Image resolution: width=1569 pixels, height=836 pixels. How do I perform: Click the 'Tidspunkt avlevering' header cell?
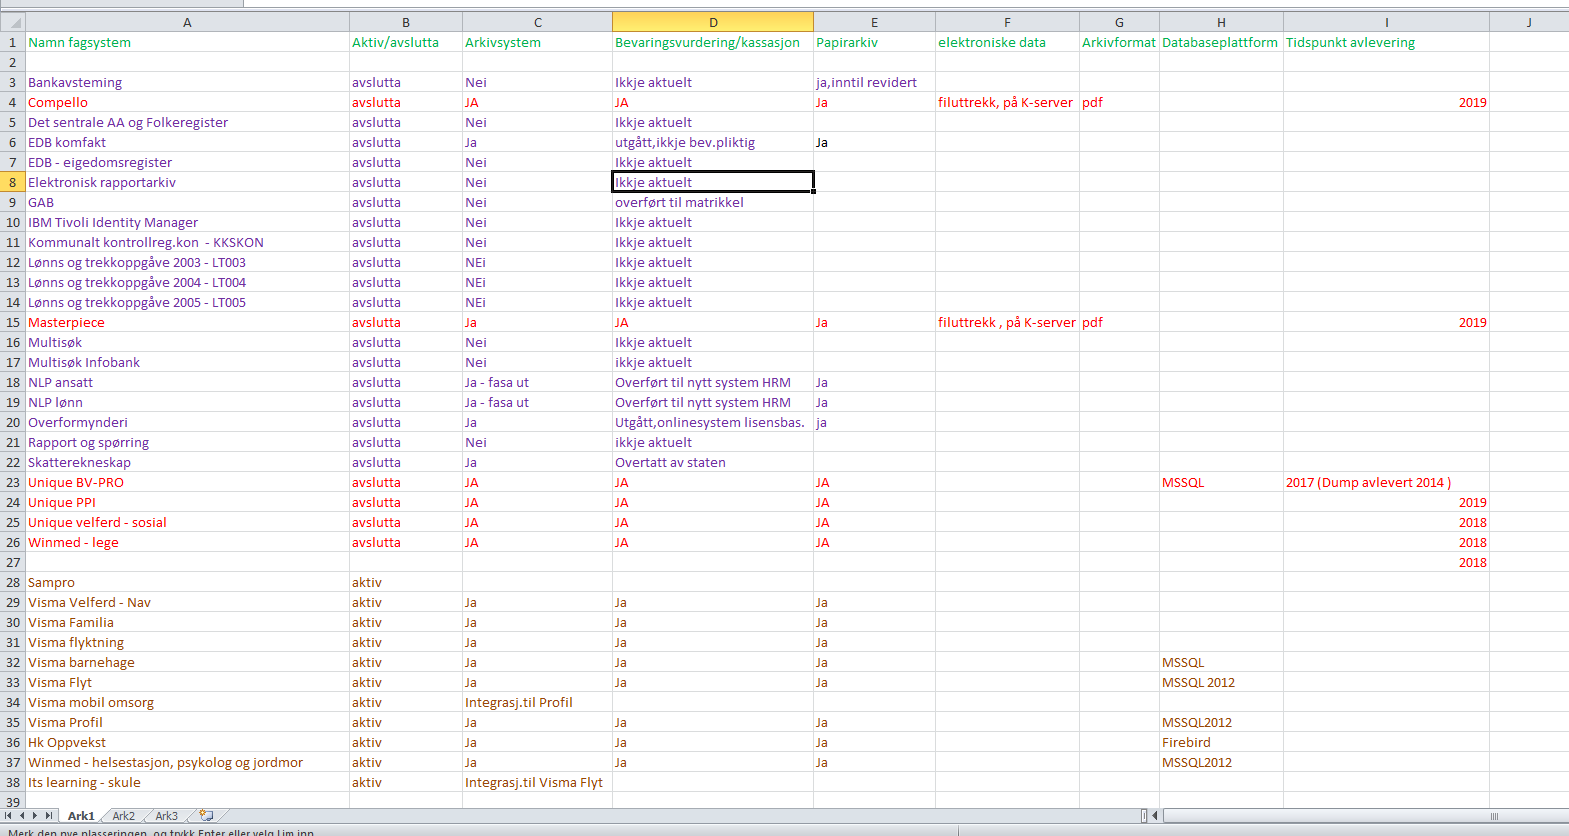pos(1386,42)
